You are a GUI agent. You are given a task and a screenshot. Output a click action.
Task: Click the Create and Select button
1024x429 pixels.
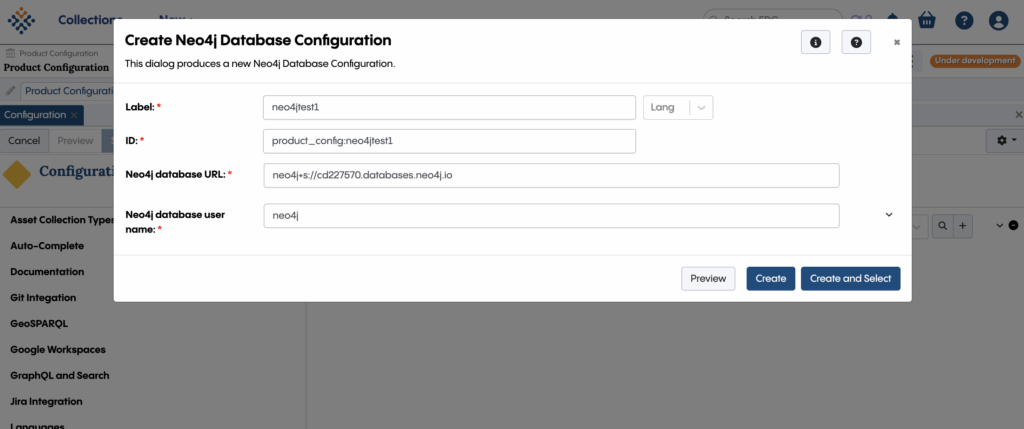(850, 278)
